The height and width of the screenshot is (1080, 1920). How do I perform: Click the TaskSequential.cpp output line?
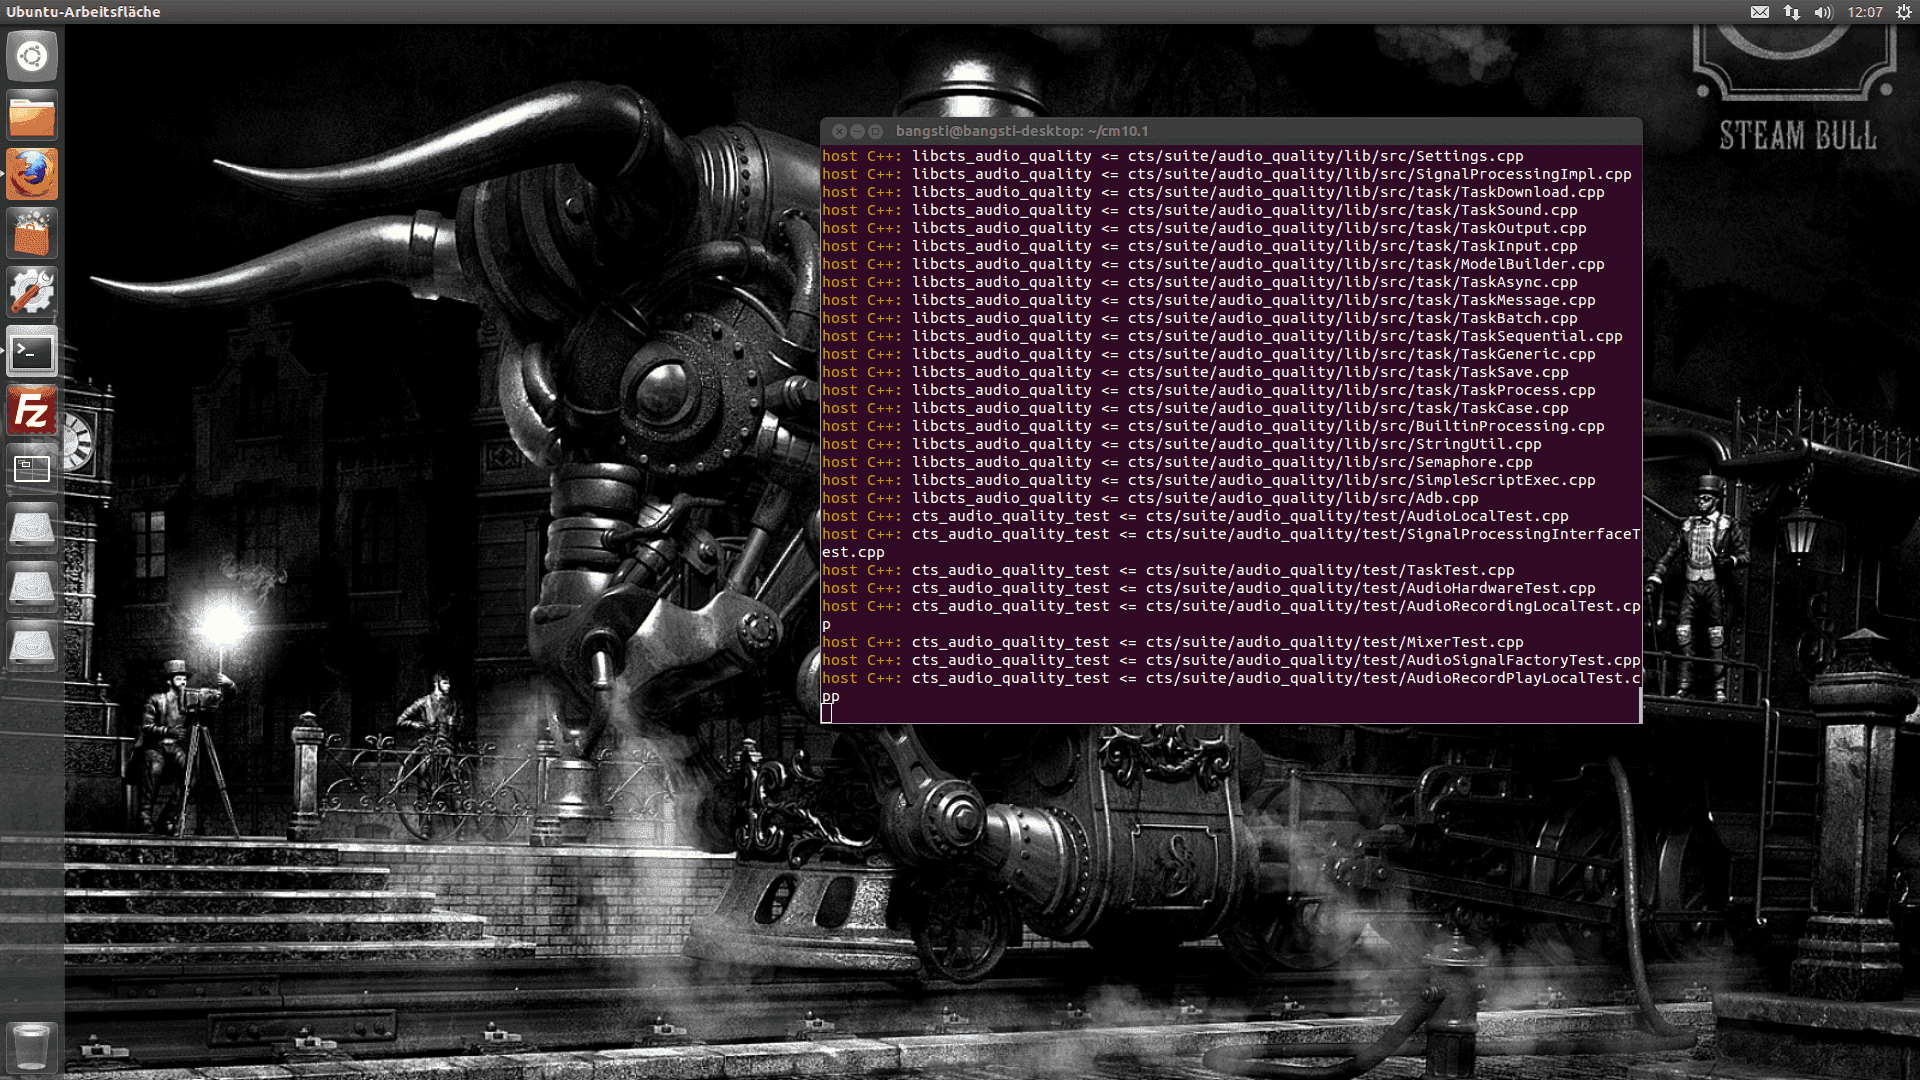pyautogui.click(x=1222, y=336)
